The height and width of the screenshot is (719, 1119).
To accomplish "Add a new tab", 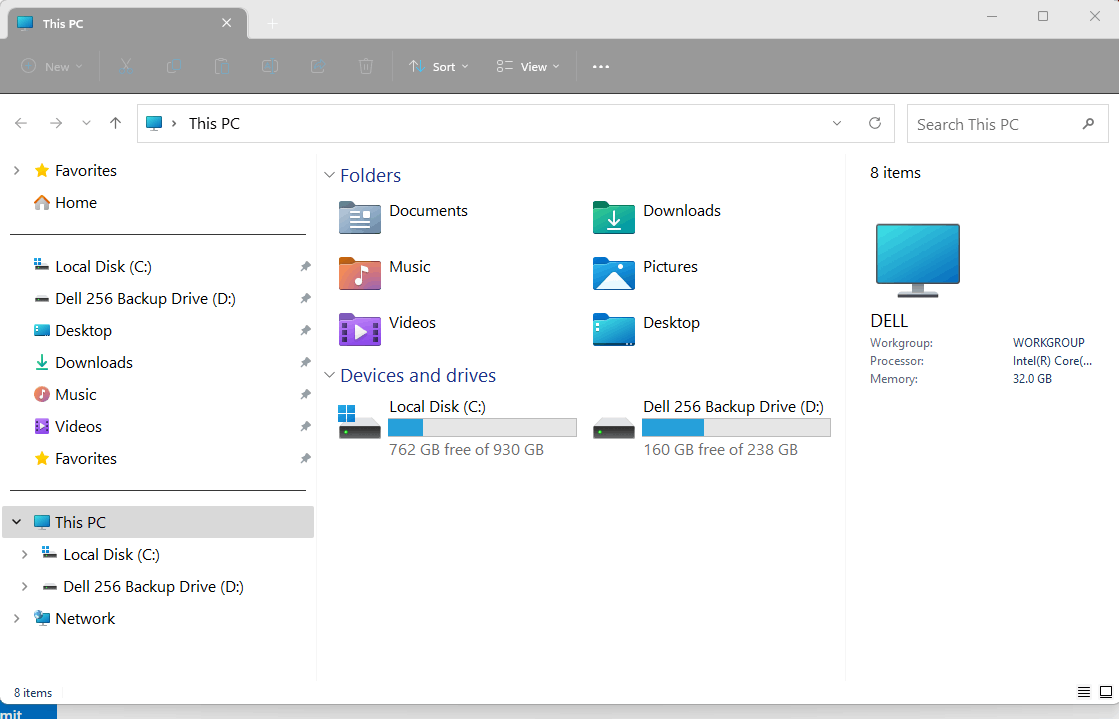I will click(272, 24).
